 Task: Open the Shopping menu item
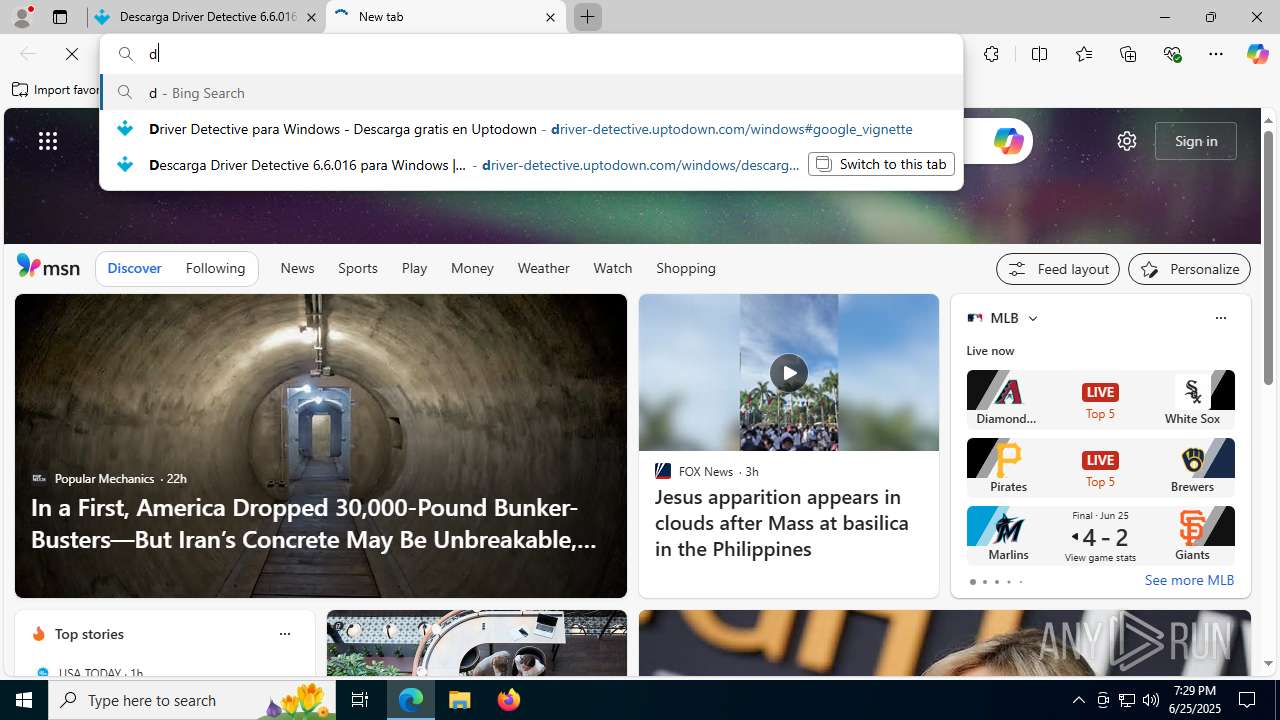coord(686,268)
